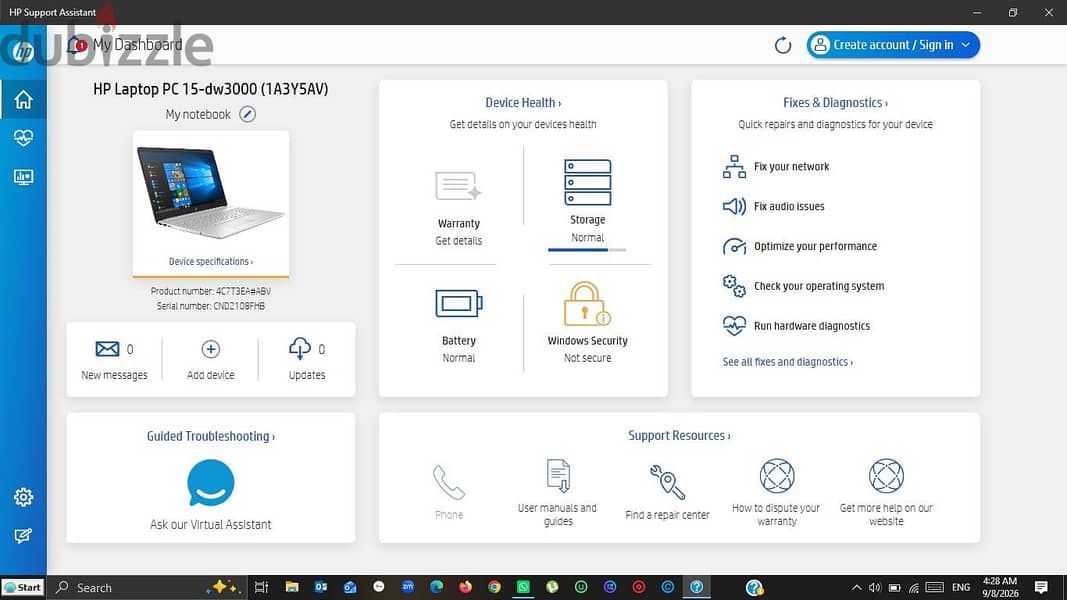
Task: Open the feedback icon in sidebar
Action: 23,536
